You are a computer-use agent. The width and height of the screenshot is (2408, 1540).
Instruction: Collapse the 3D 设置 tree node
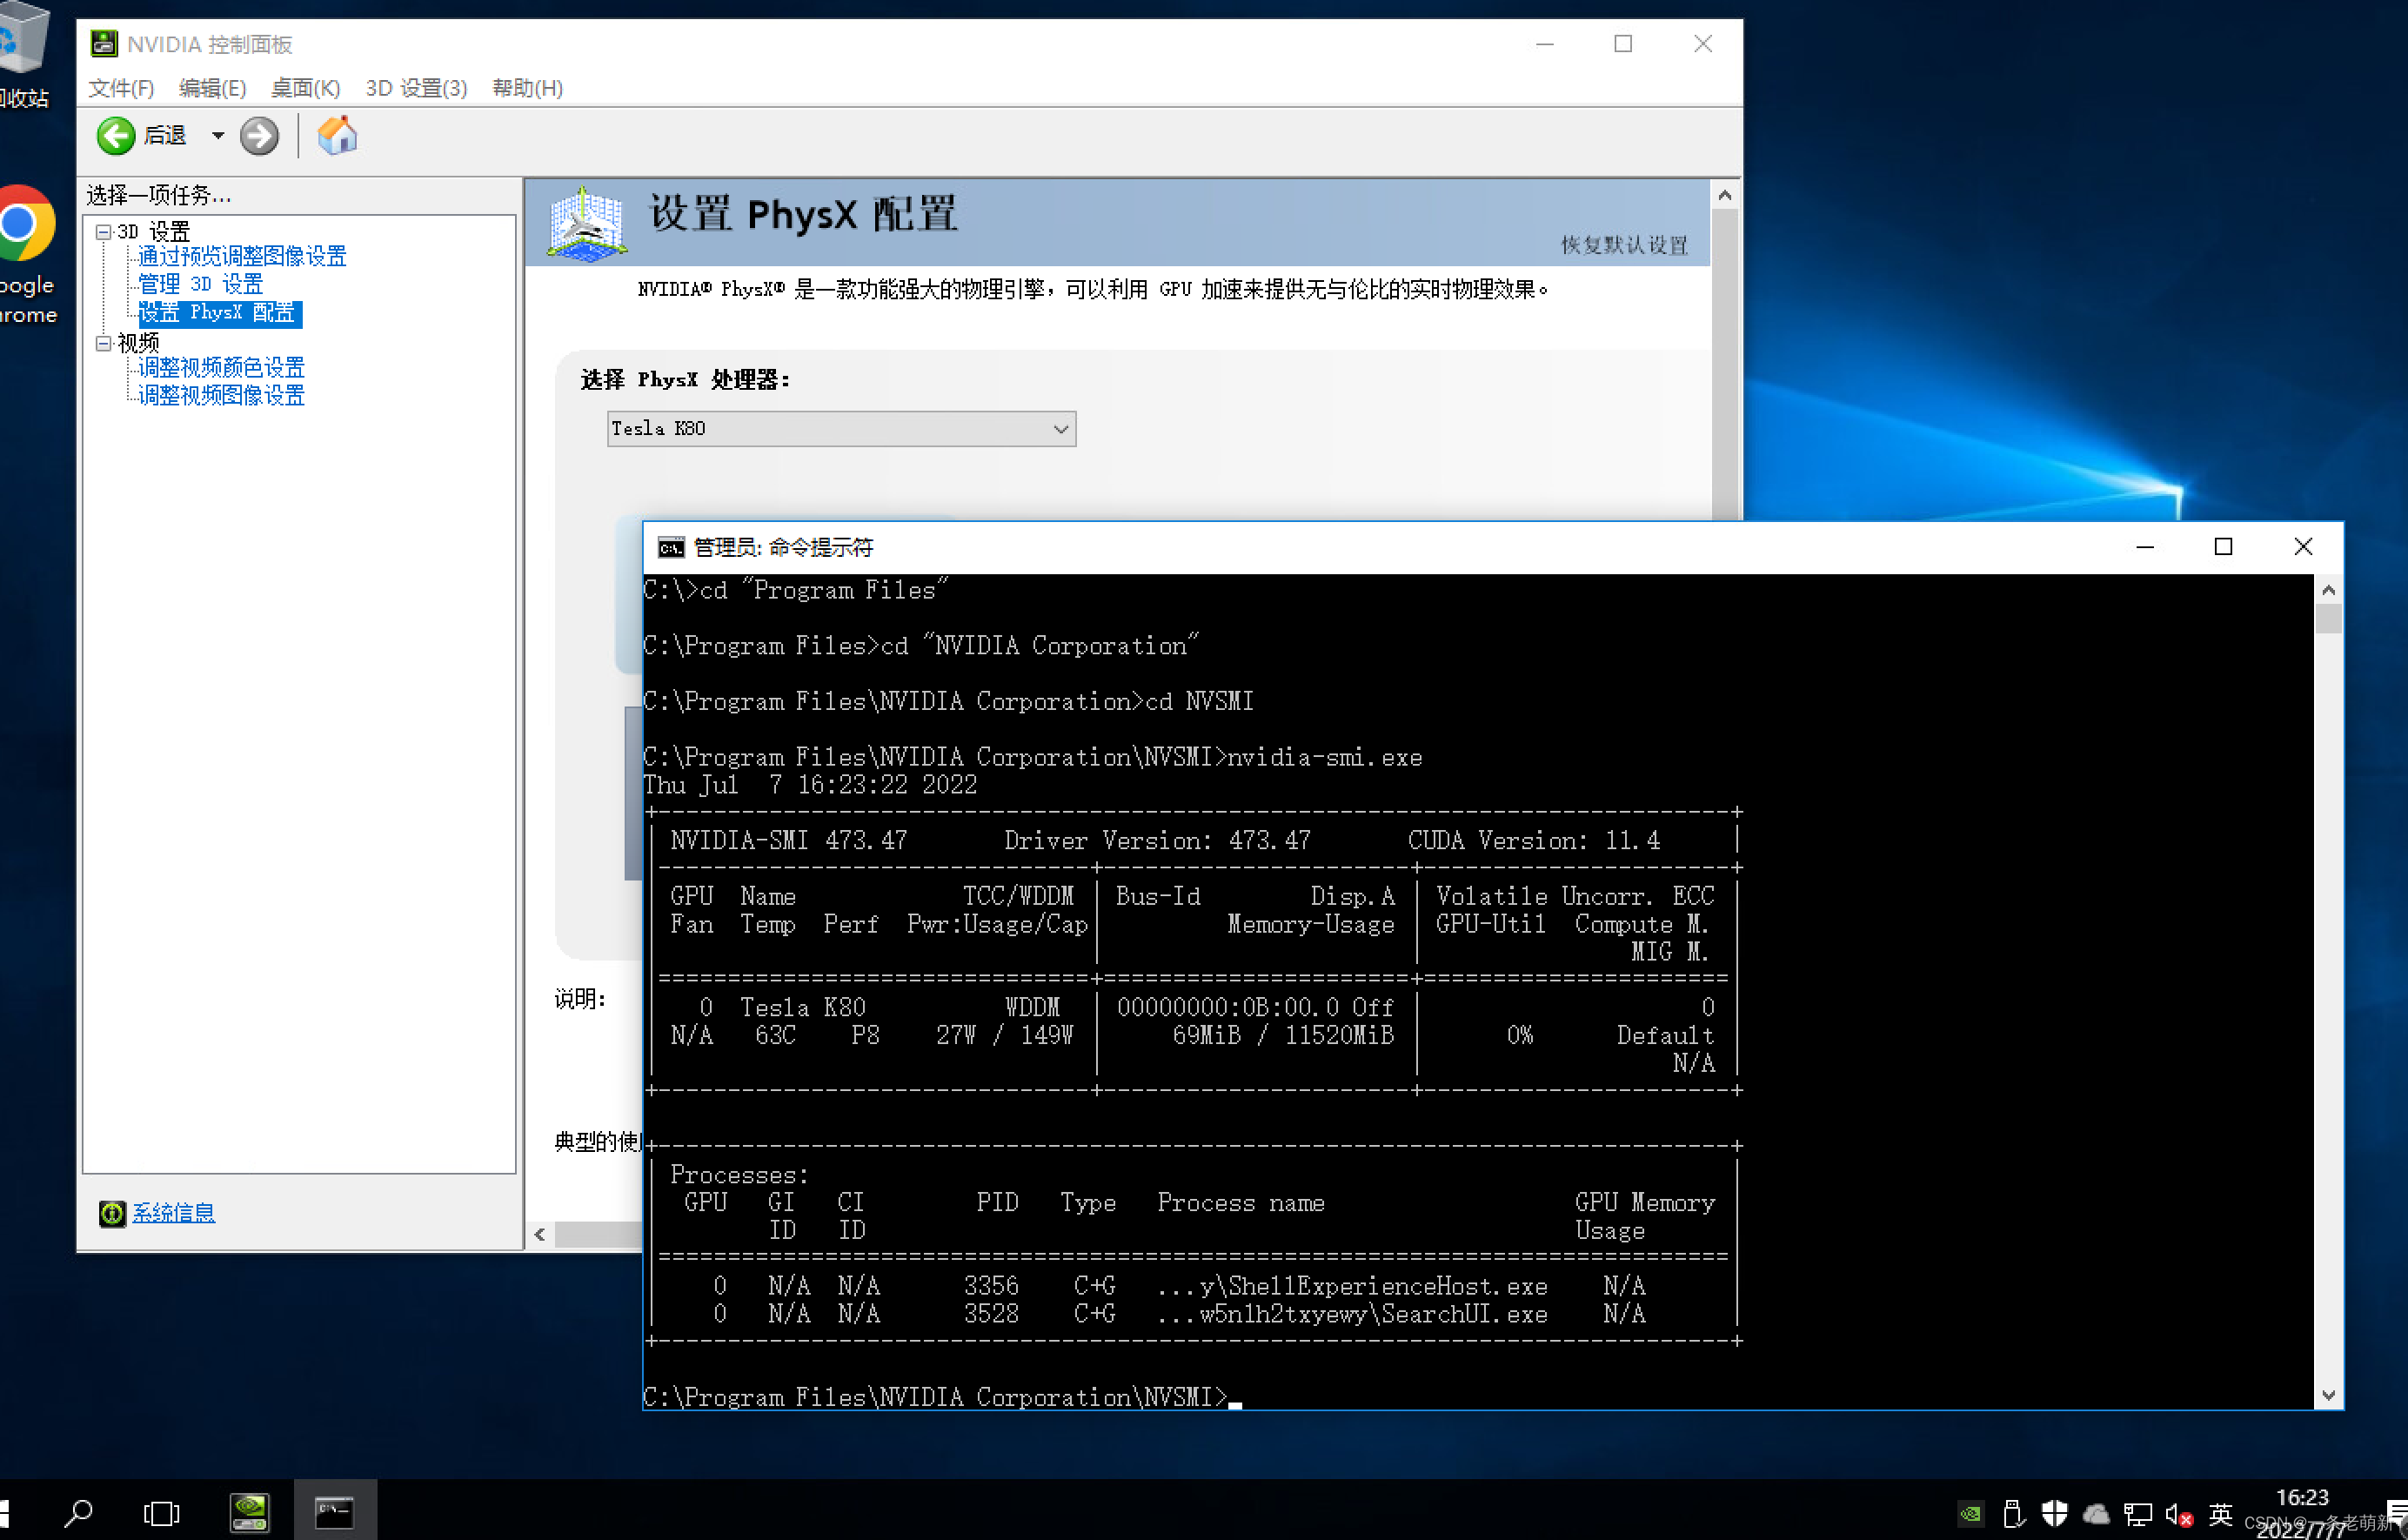click(x=103, y=232)
